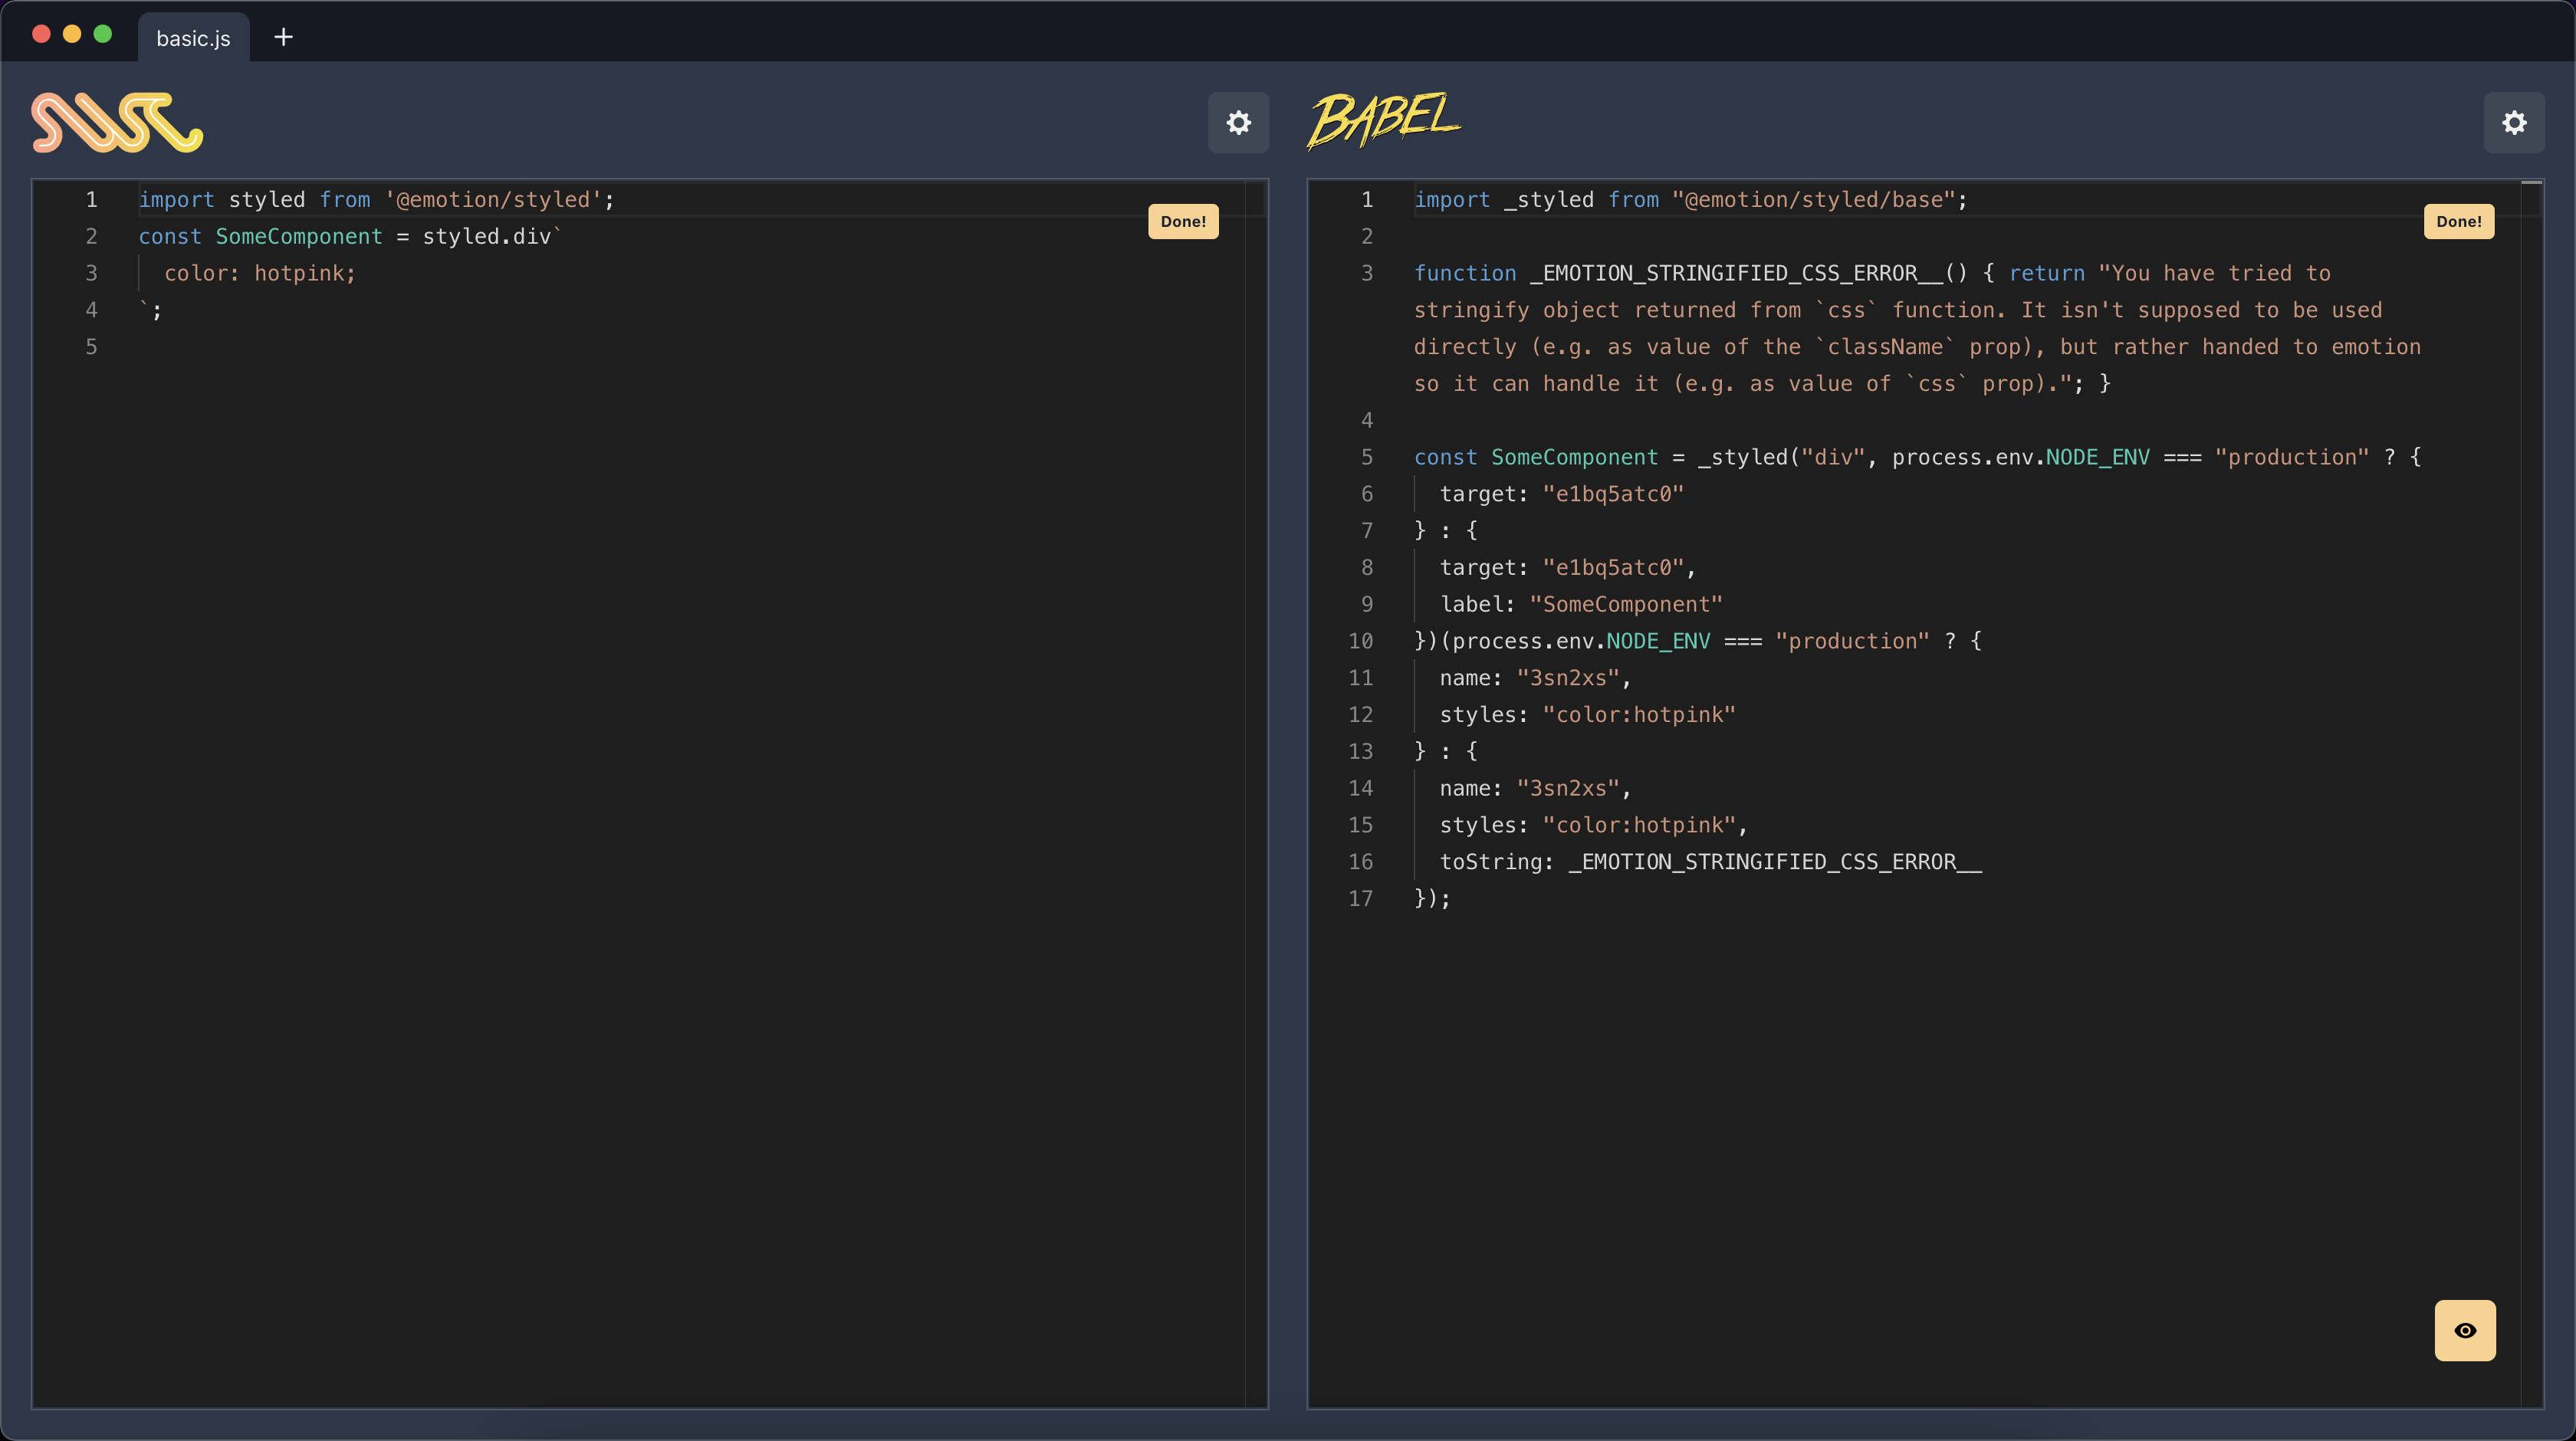Click line number 10 in Babel output
The width and height of the screenshot is (2576, 1441).
coord(1360,641)
